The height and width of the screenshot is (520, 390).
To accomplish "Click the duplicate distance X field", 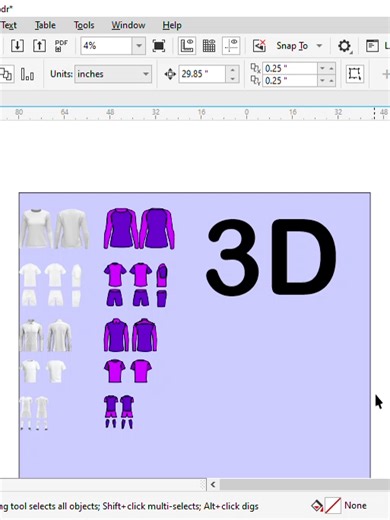I will coord(290,68).
